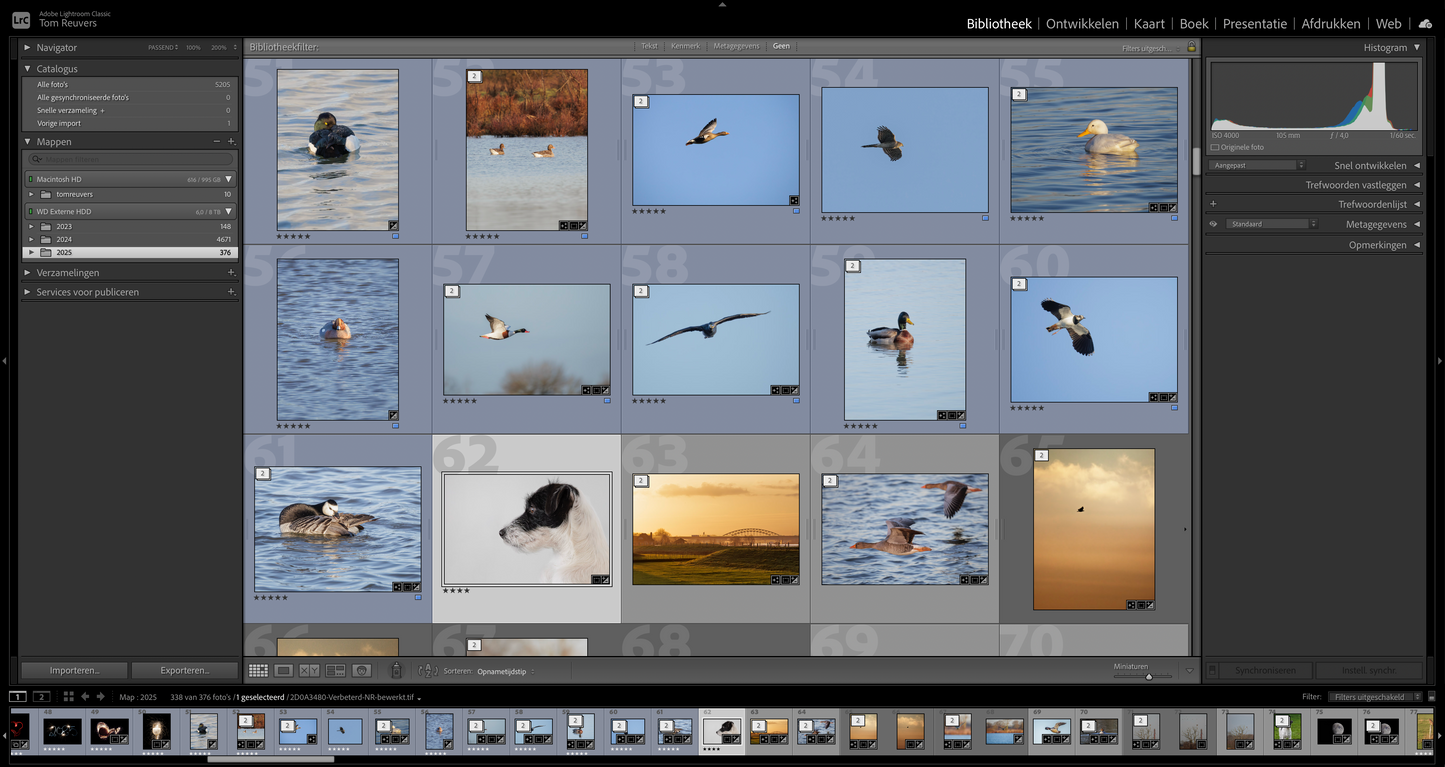Click the Importeren button
1445x767 pixels.
click(x=74, y=670)
